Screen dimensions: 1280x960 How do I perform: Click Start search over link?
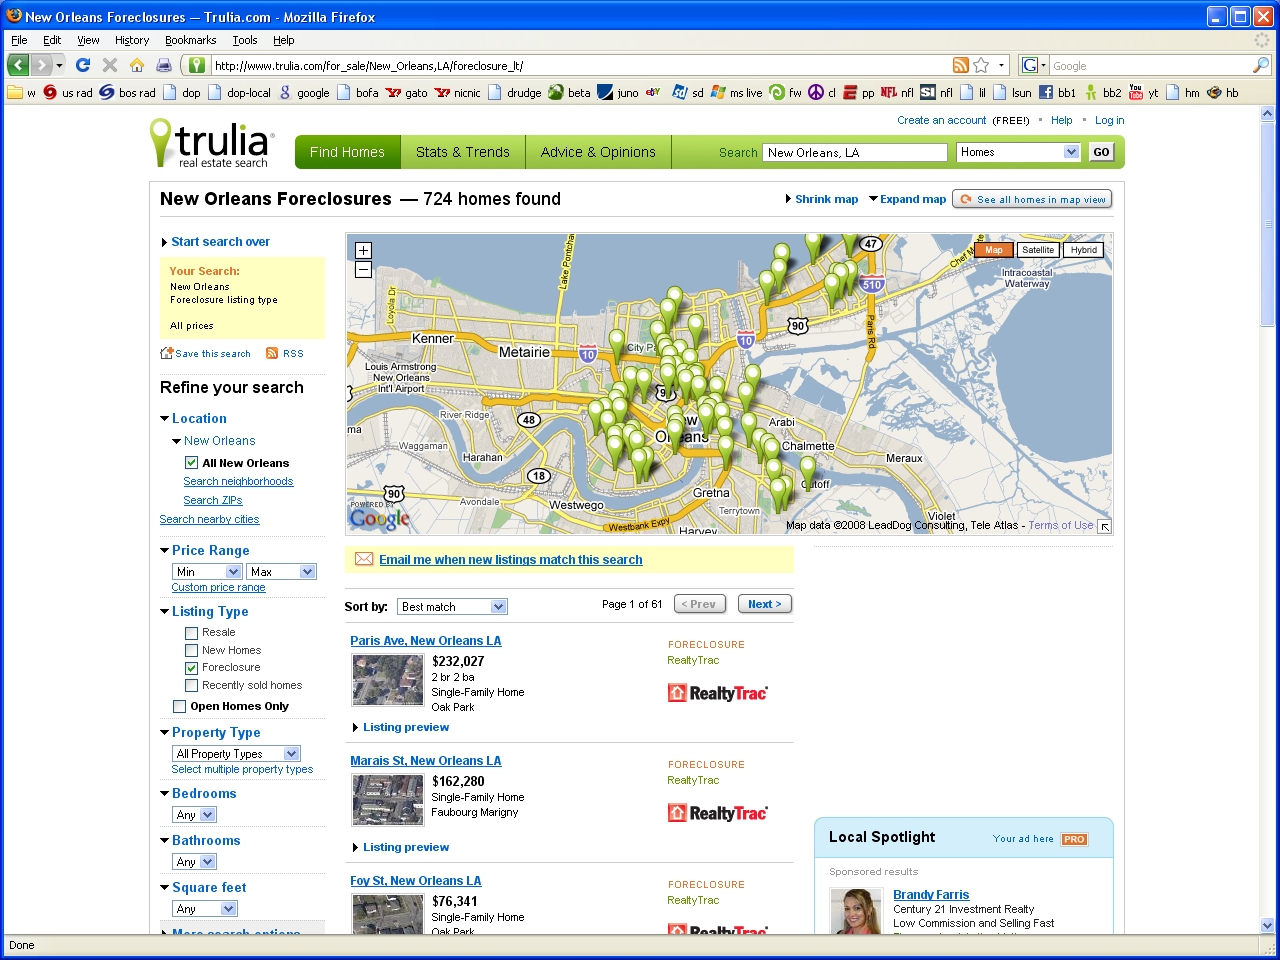(220, 242)
